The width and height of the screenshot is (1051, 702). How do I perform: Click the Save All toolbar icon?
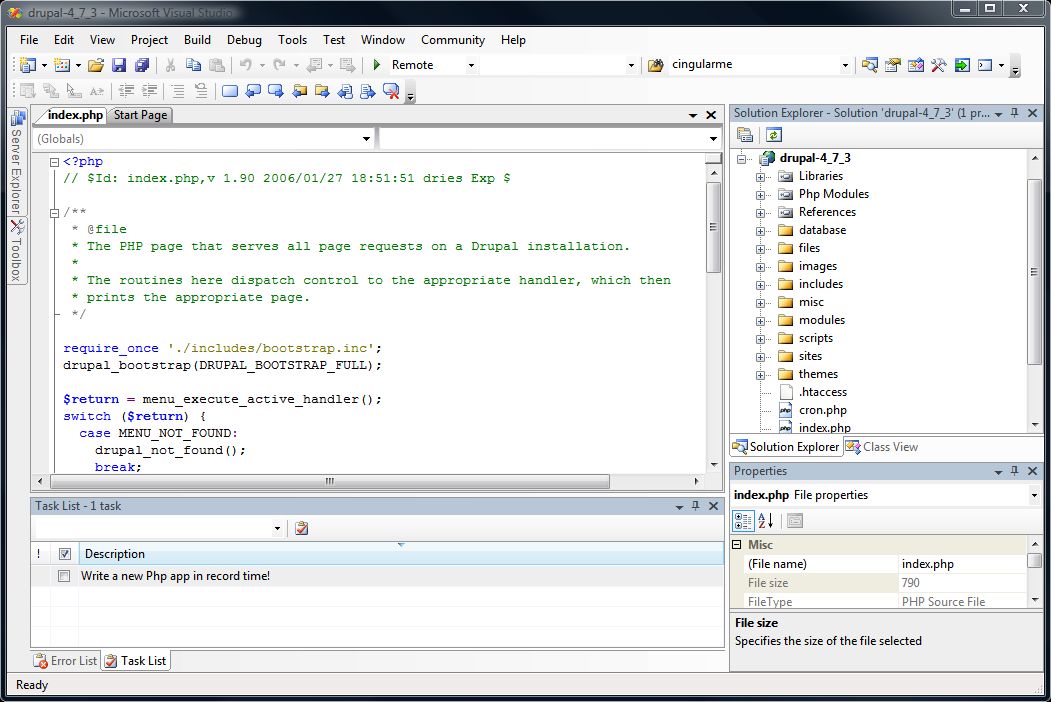[141, 65]
